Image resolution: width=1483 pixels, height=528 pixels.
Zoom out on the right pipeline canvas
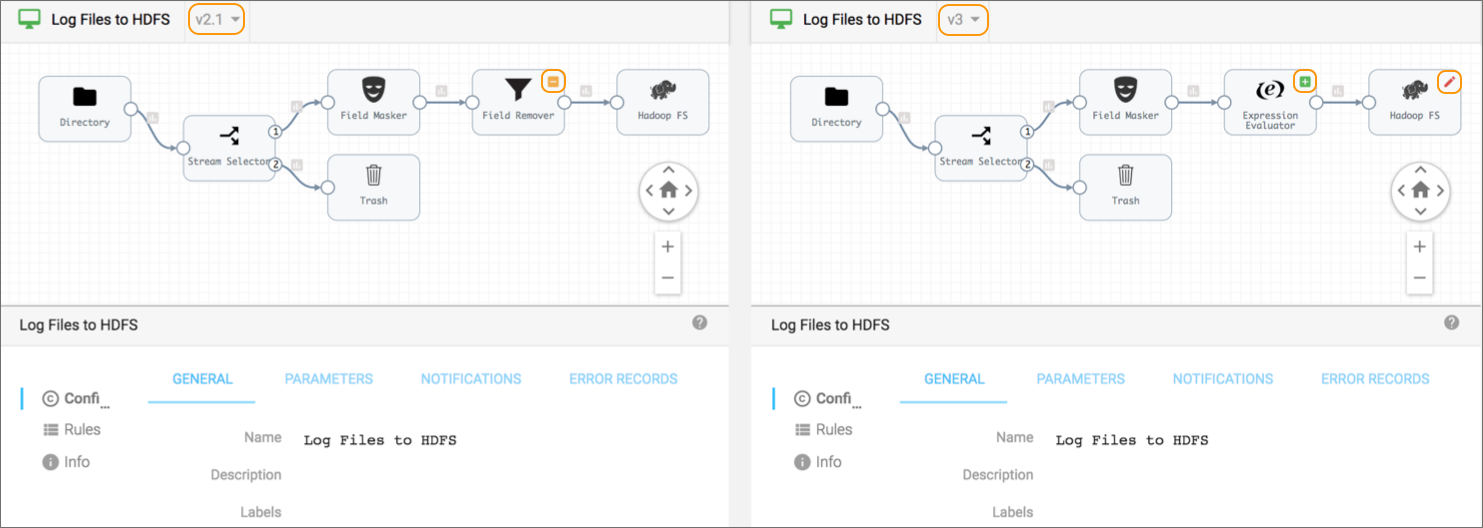point(1419,278)
